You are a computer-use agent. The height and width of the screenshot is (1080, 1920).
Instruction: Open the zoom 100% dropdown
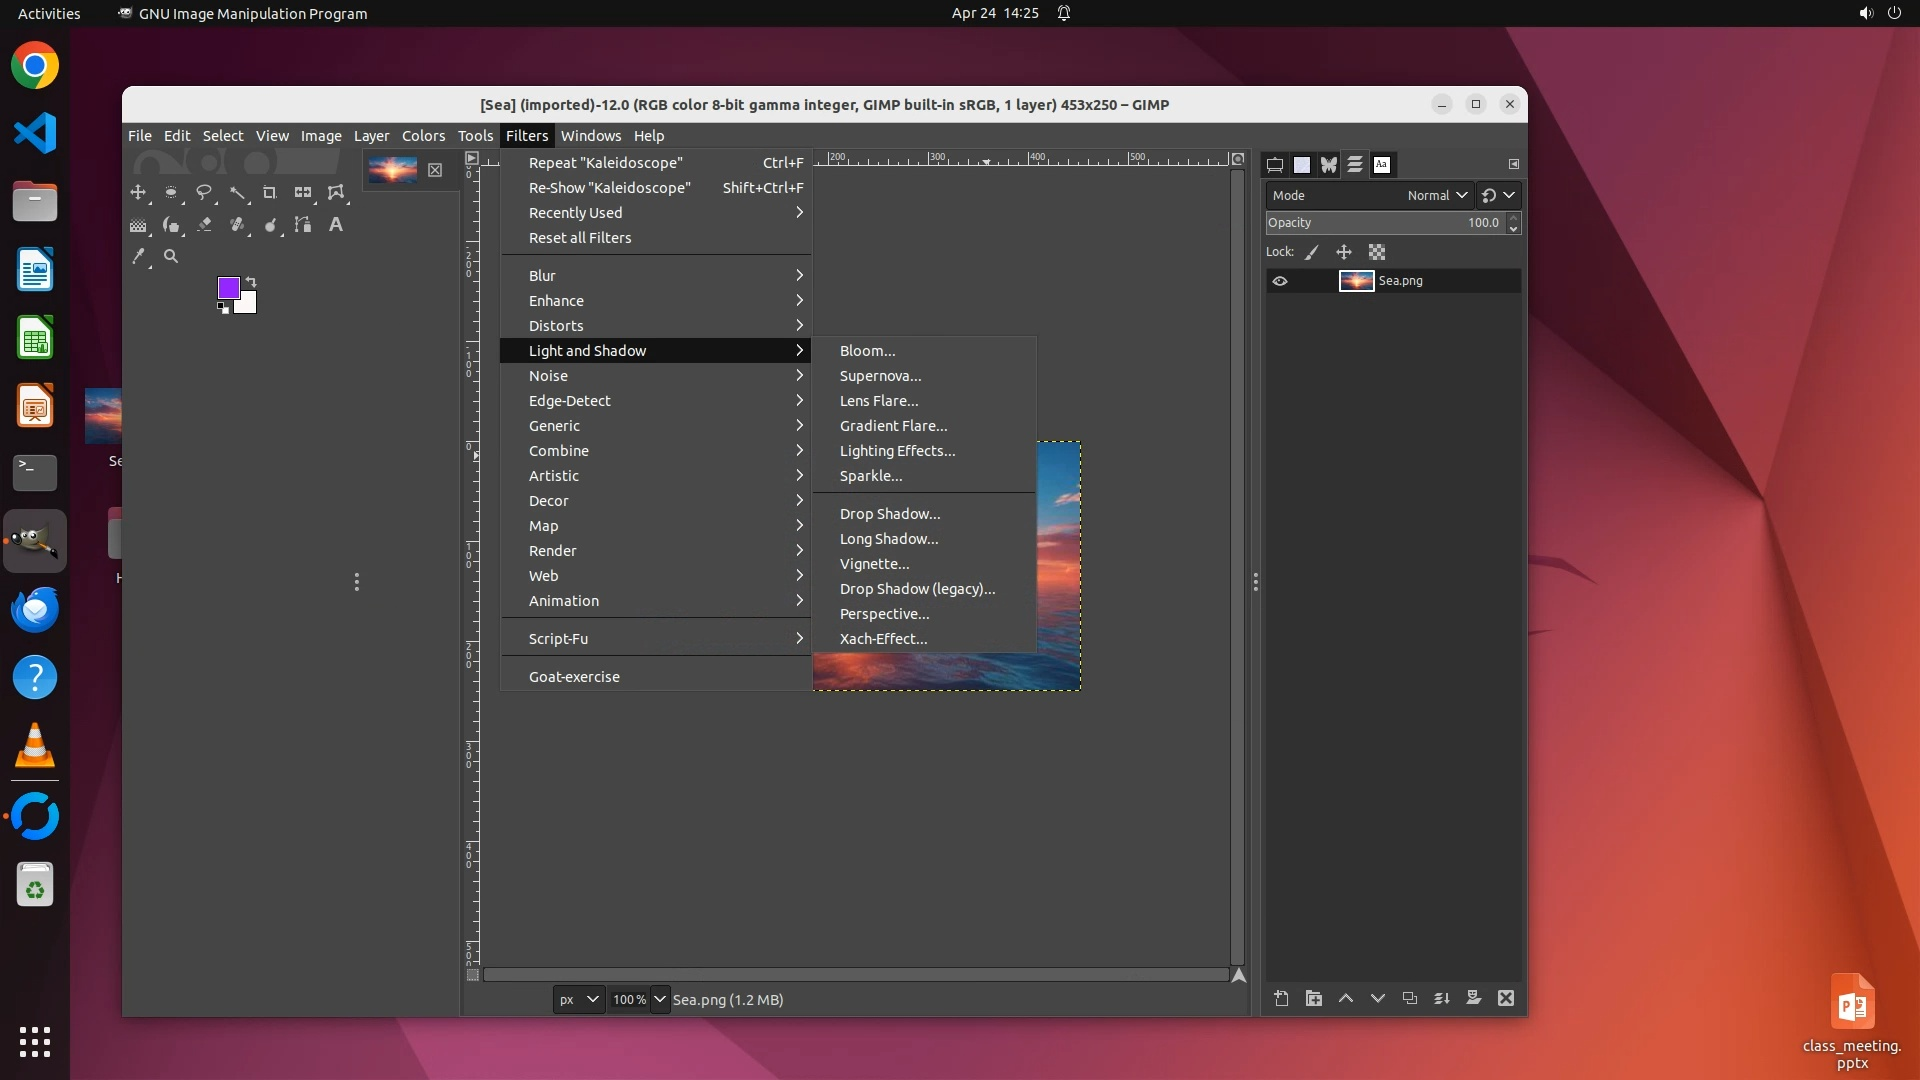coord(659,999)
